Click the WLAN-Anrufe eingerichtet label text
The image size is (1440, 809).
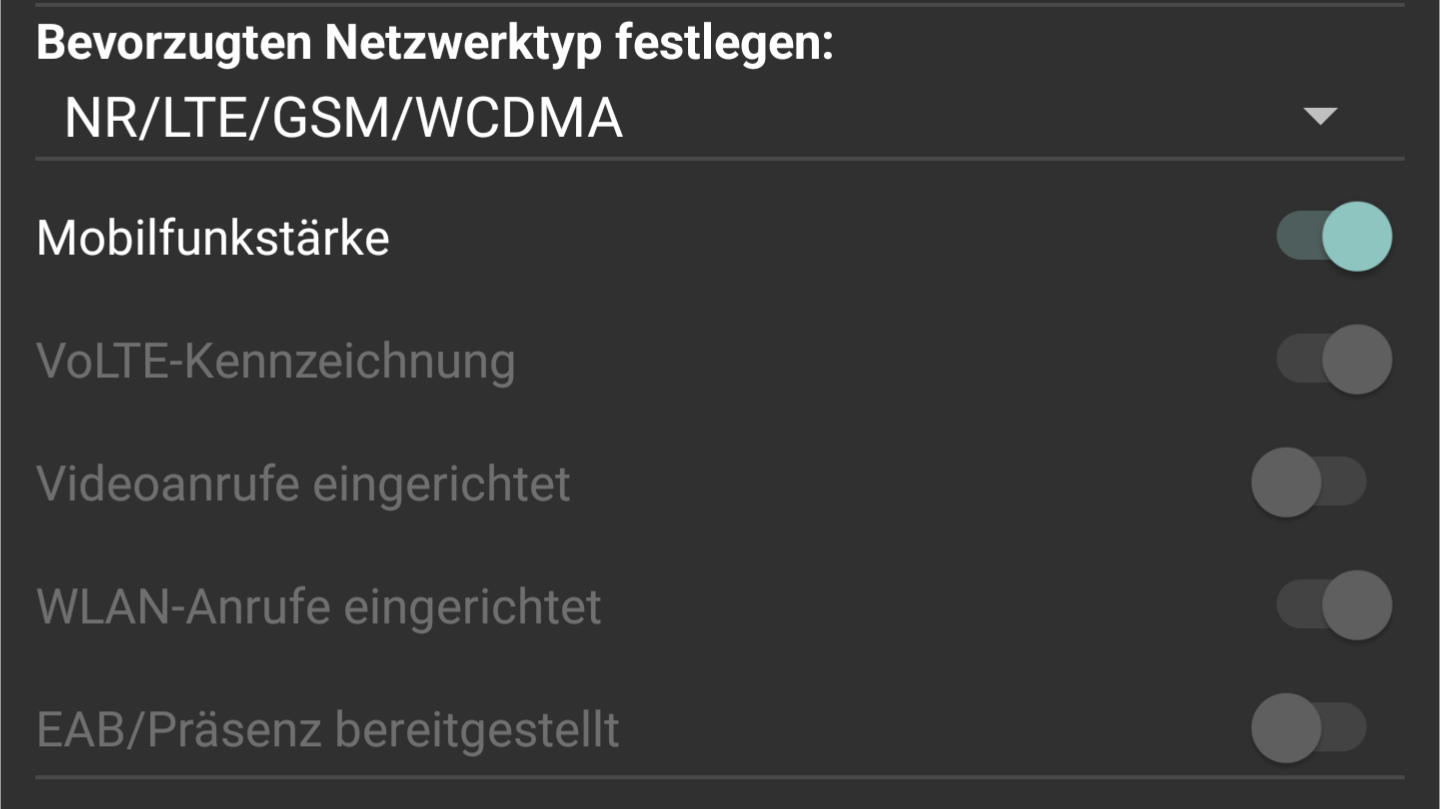[319, 607]
